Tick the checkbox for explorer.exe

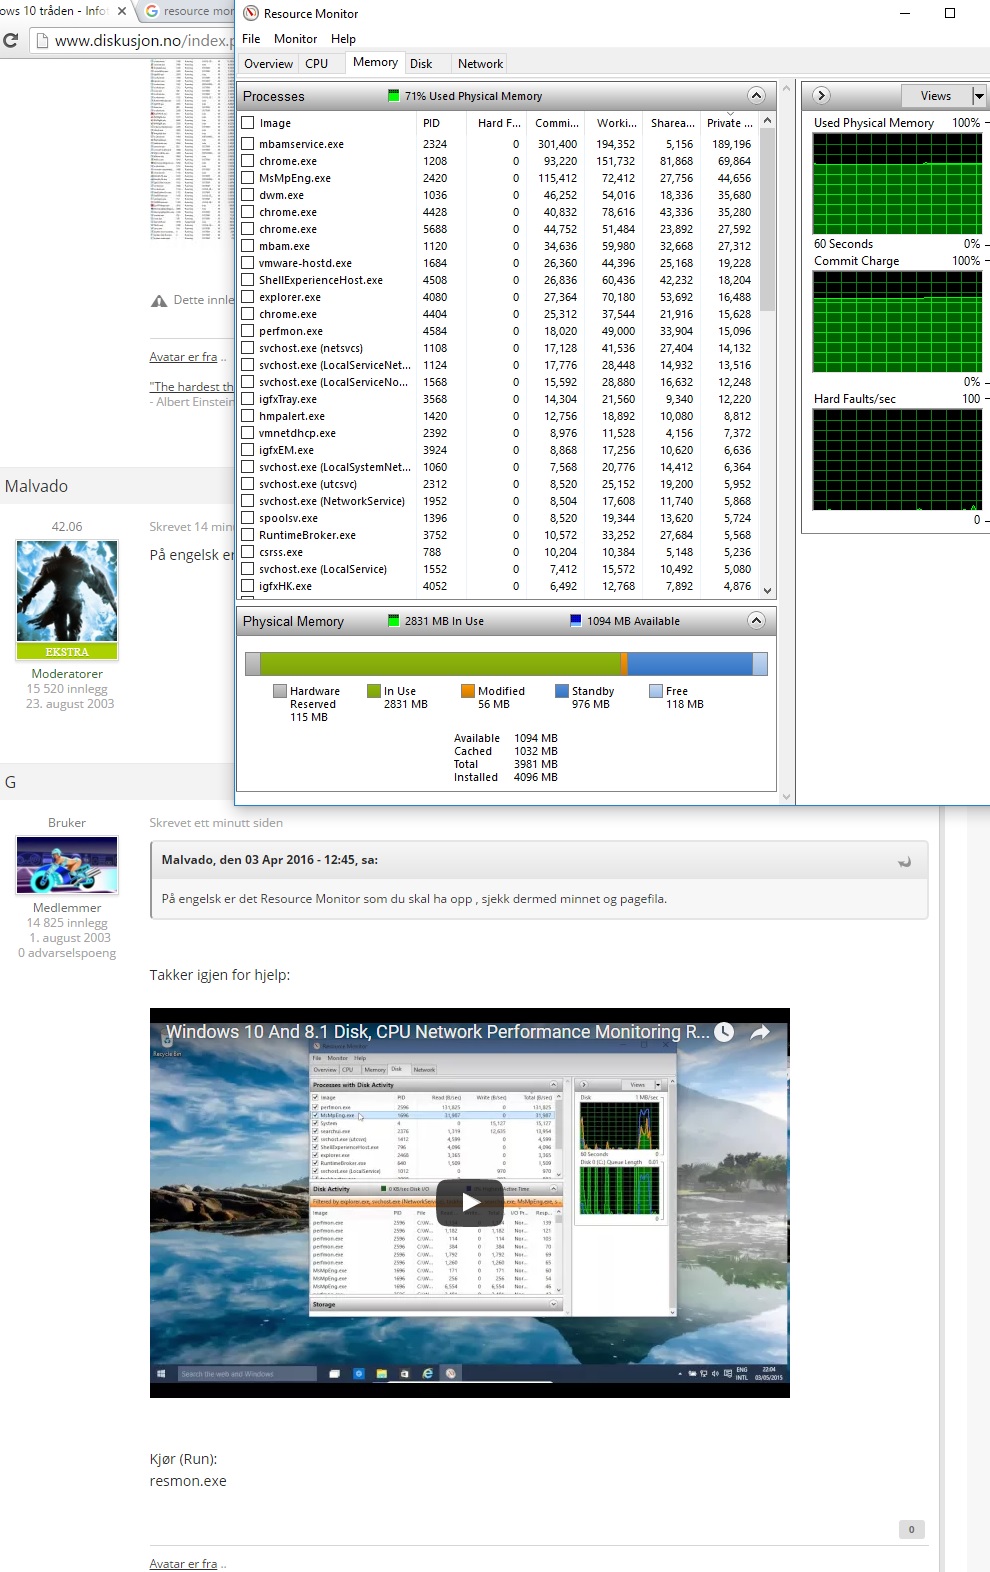click(248, 297)
